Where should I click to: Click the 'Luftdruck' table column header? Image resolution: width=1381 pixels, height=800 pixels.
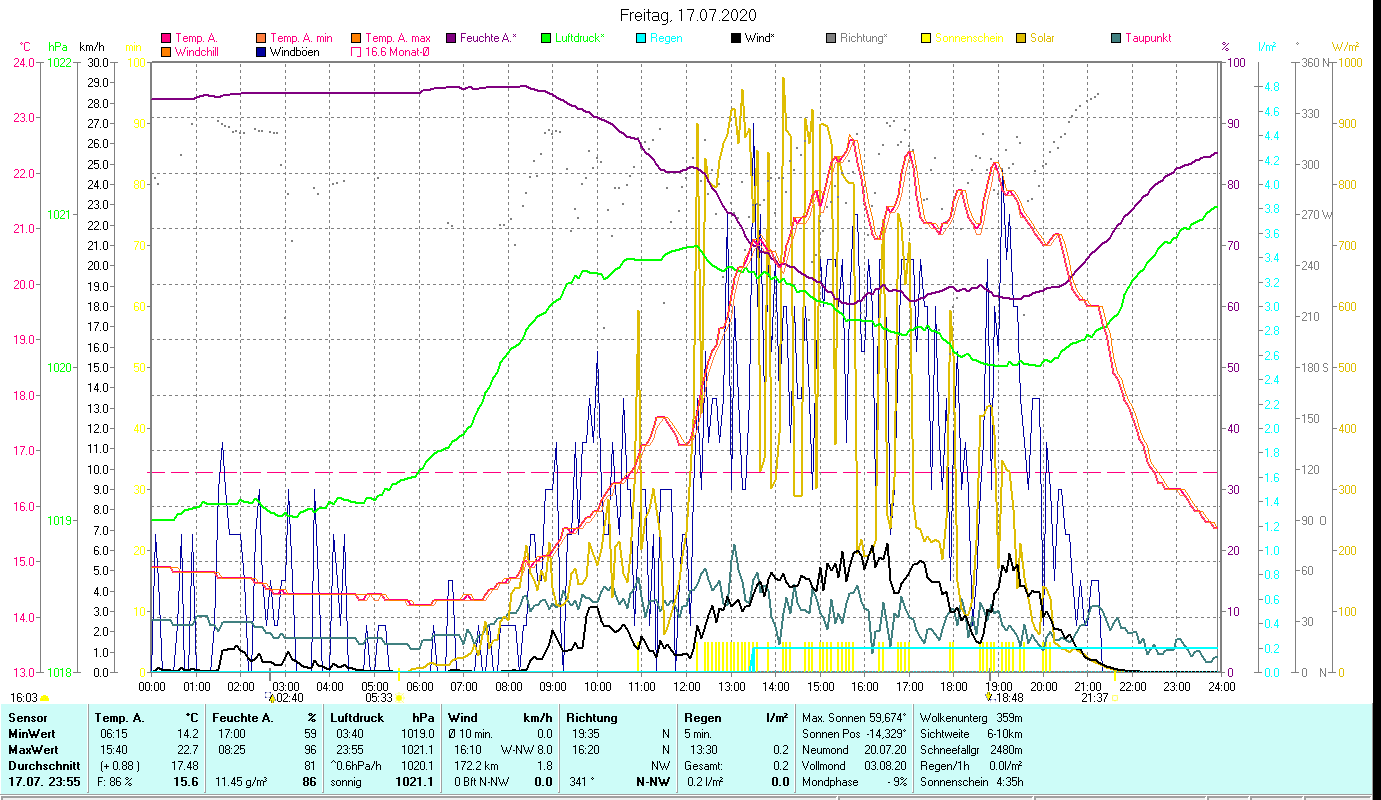356,718
